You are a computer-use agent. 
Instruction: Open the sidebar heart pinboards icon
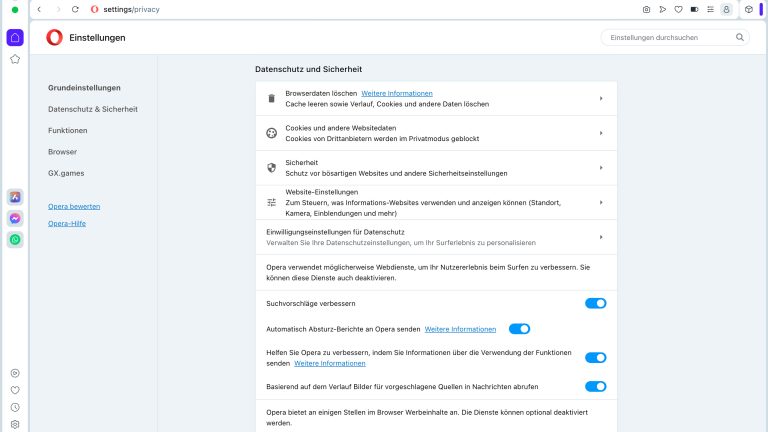[15, 390]
